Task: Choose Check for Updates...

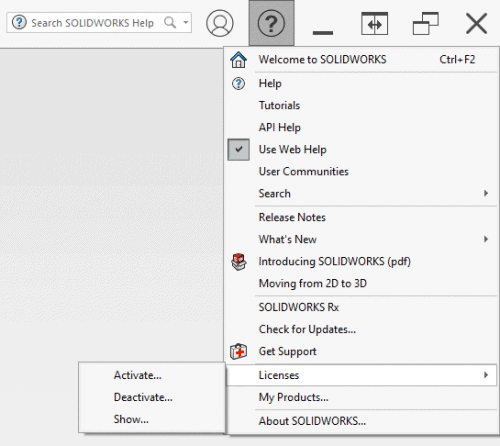Action: click(x=362, y=329)
